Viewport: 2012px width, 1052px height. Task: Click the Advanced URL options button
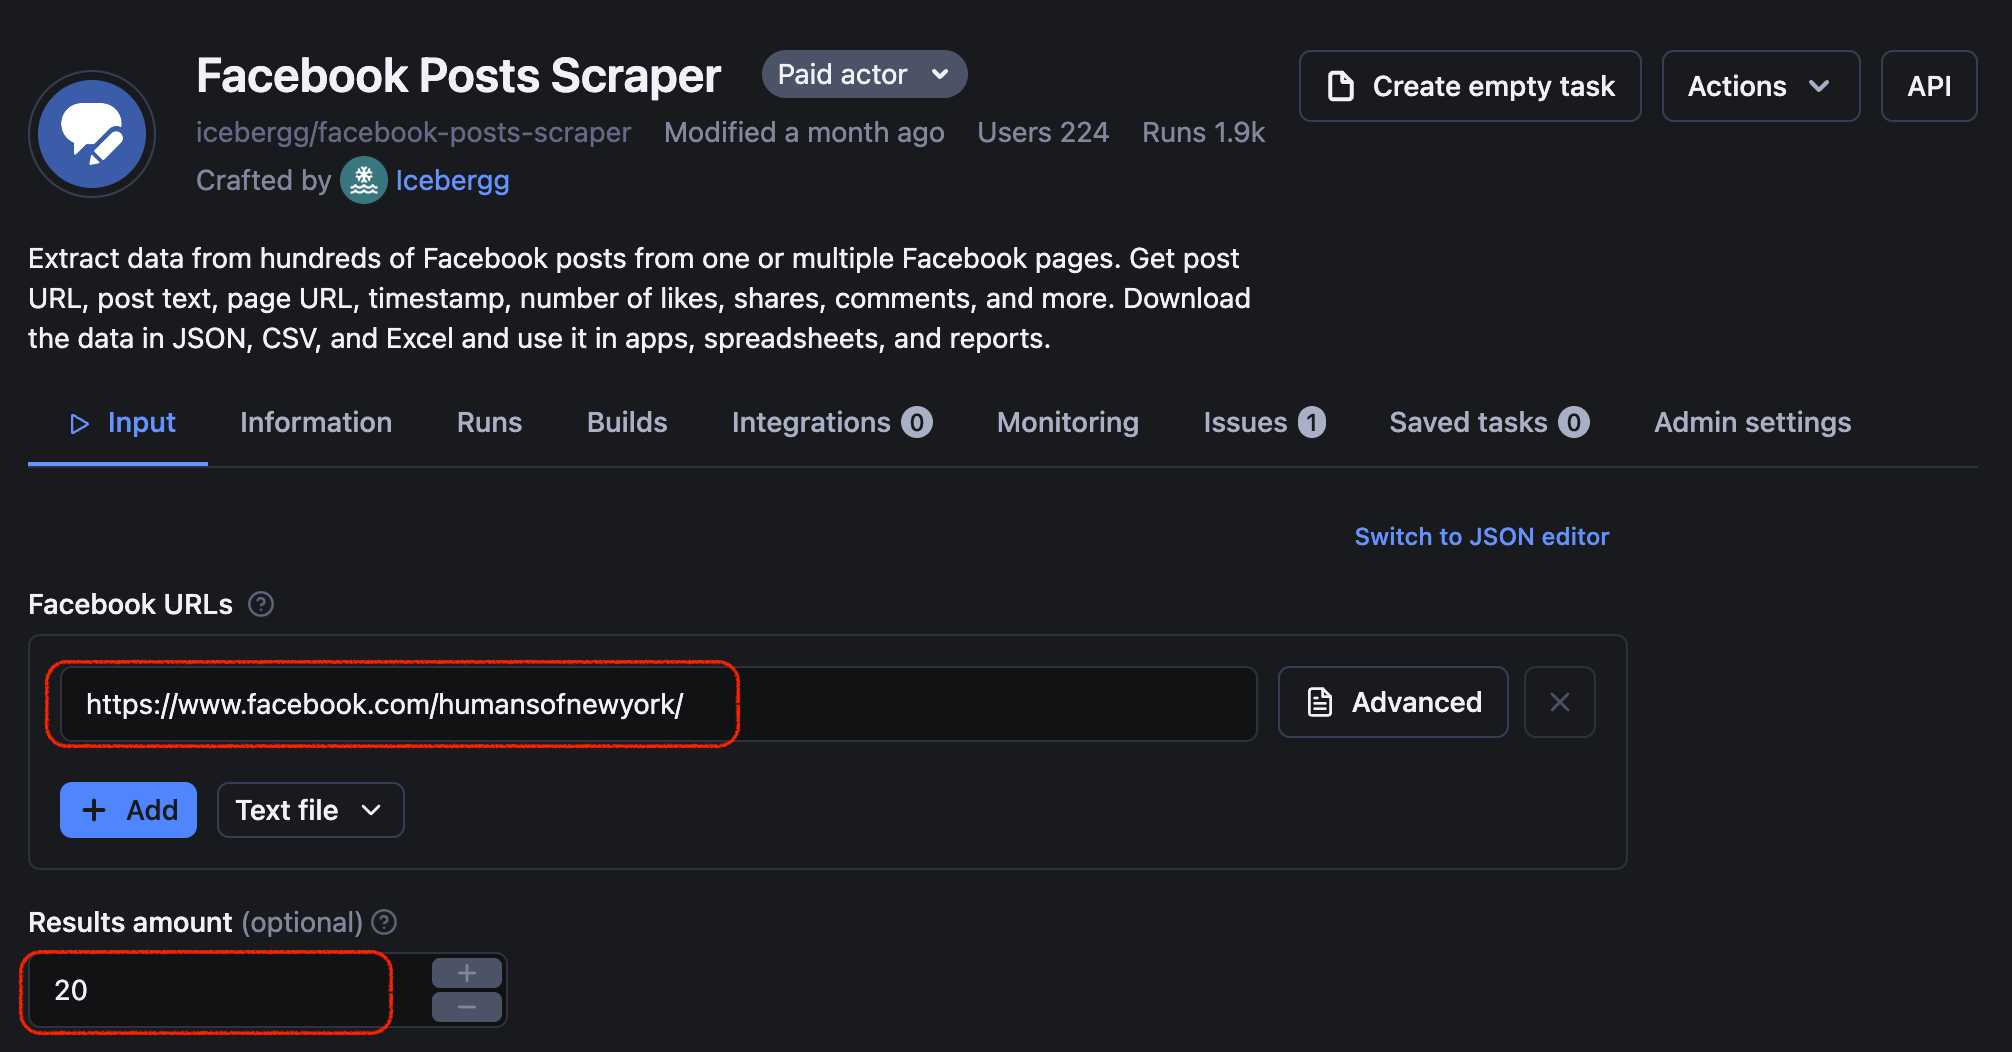[1393, 702]
